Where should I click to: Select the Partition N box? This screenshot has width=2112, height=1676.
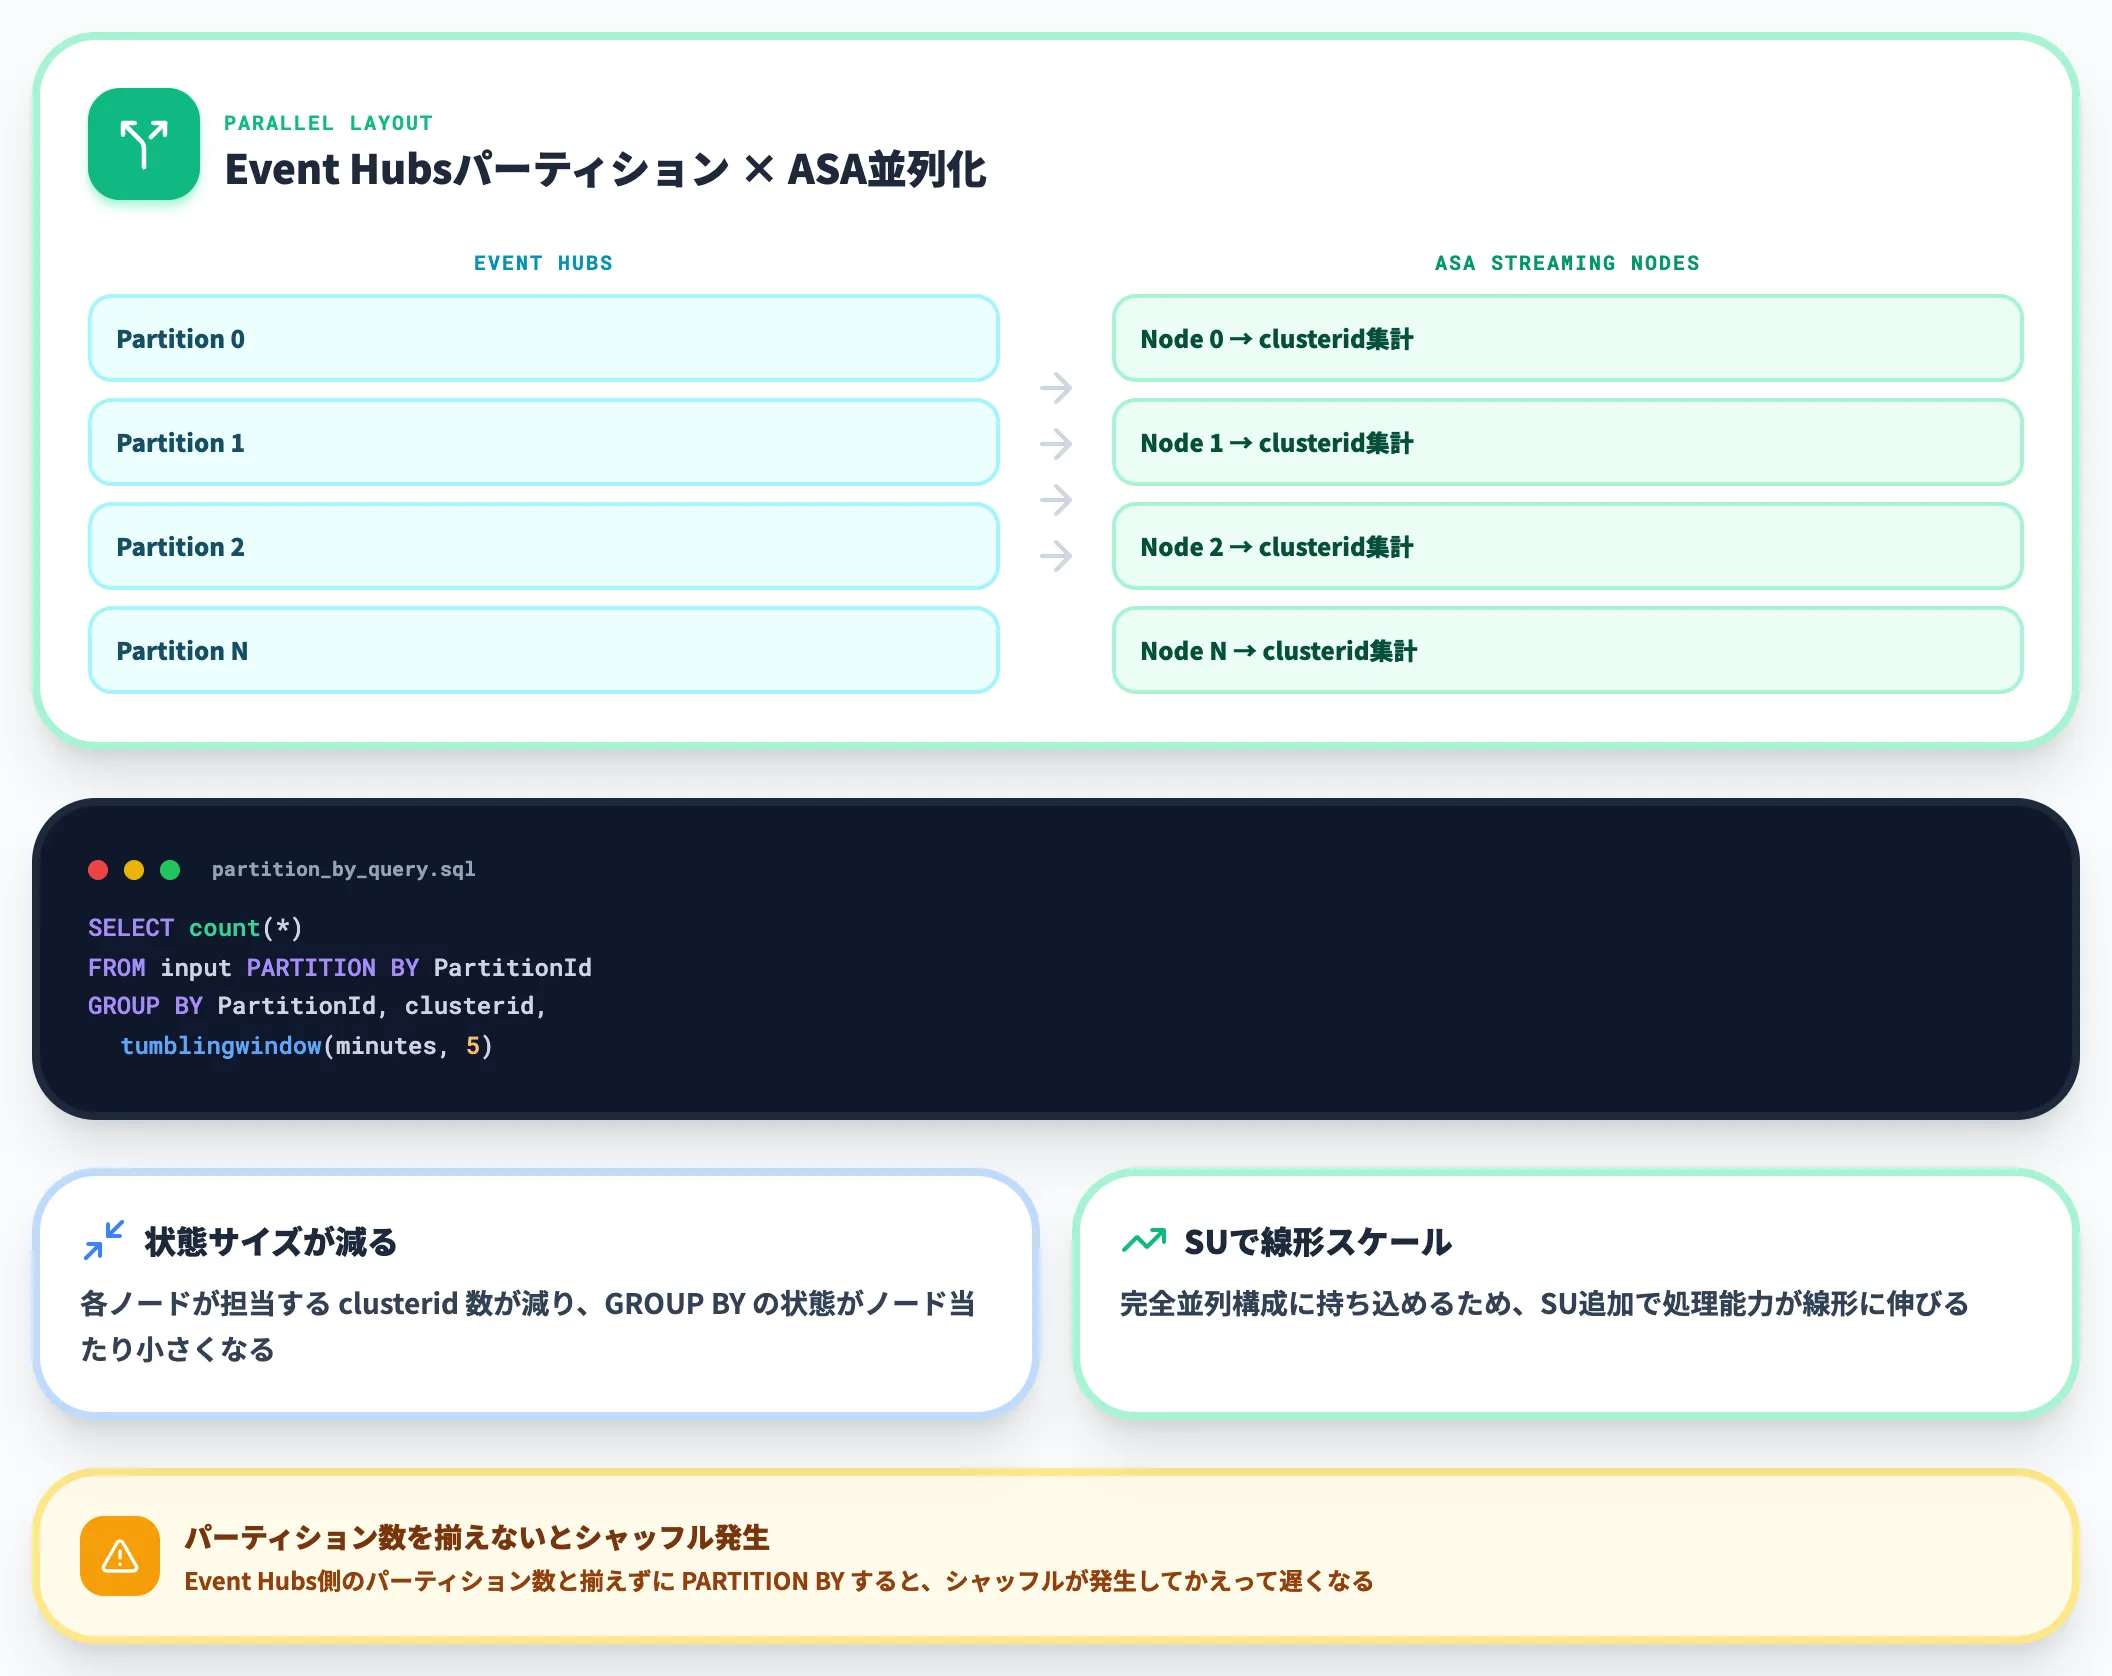point(544,650)
